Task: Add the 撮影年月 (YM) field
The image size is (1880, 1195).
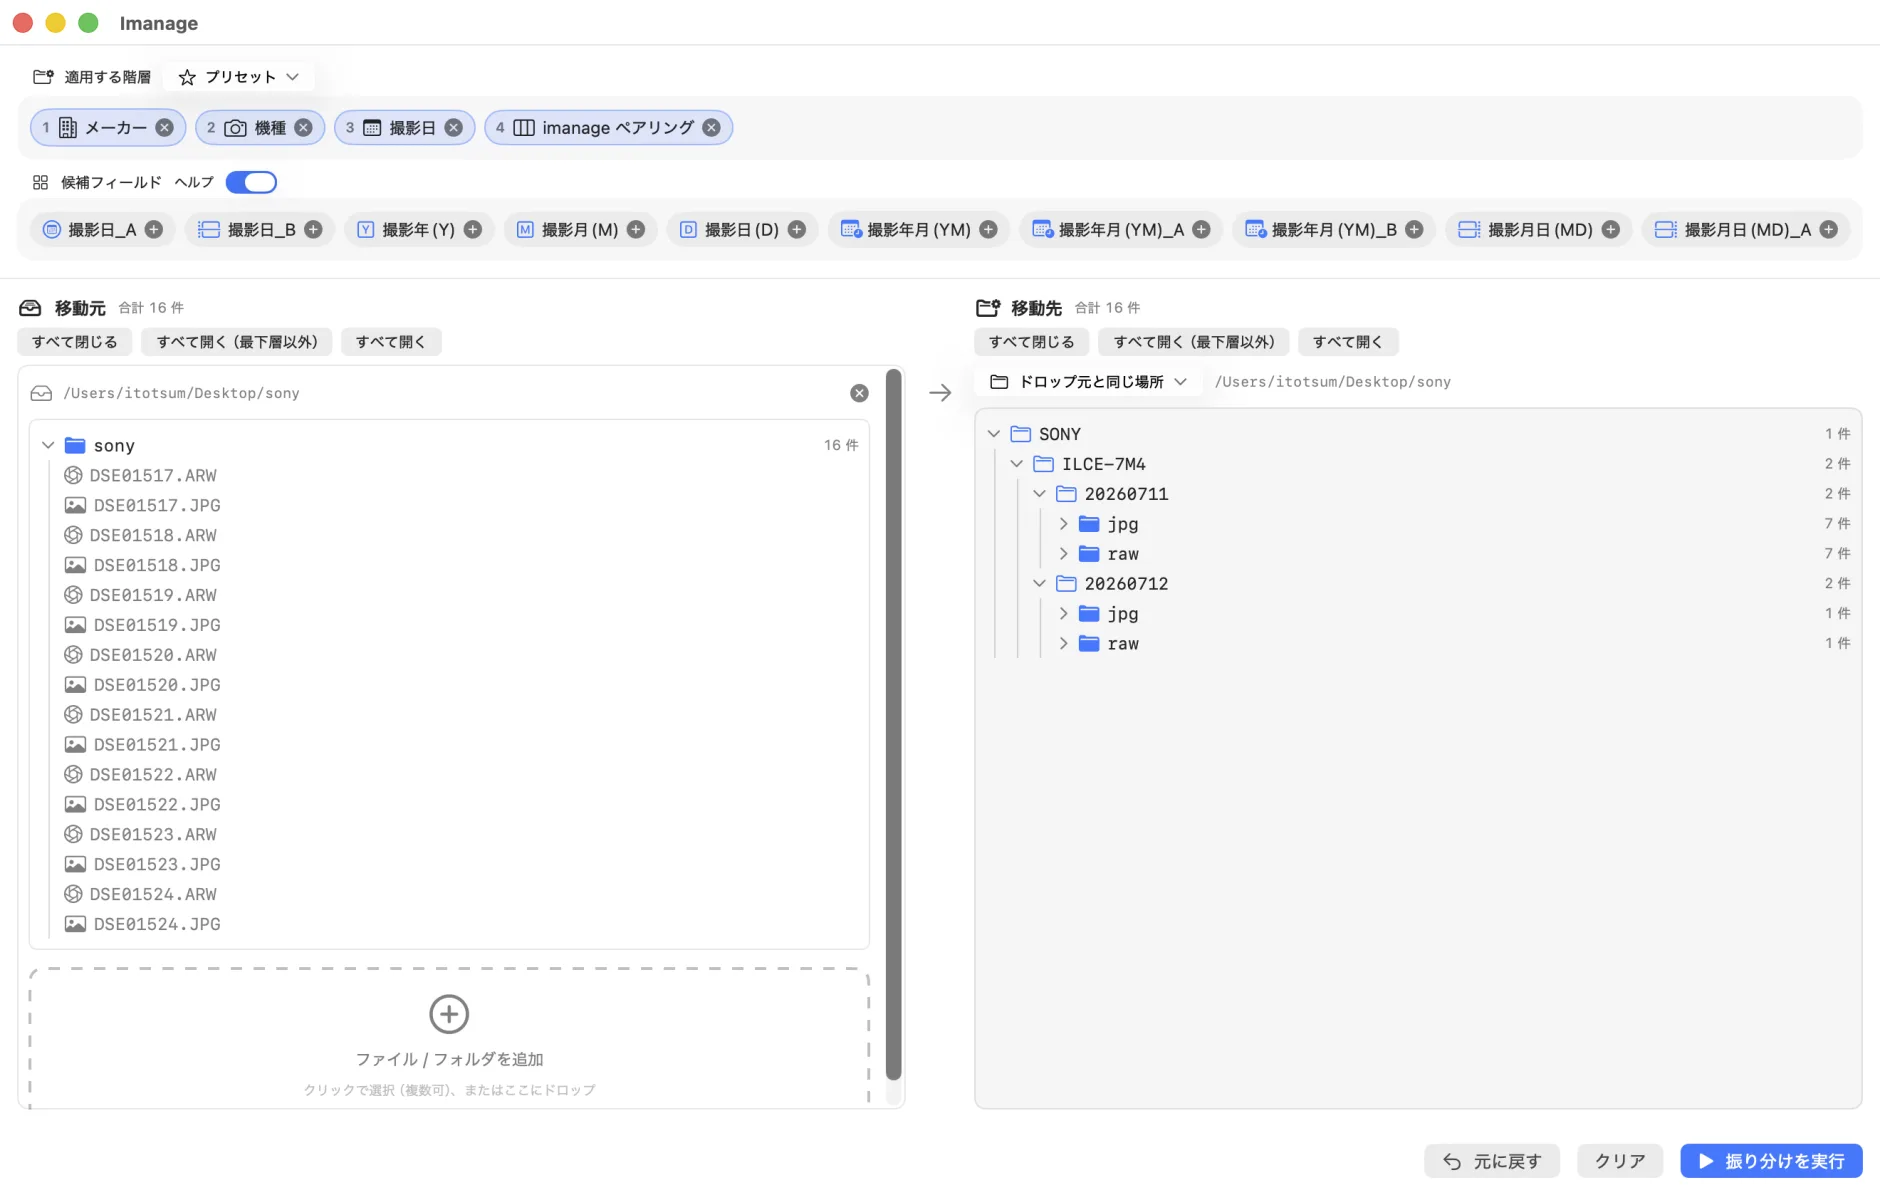Action: [989, 230]
